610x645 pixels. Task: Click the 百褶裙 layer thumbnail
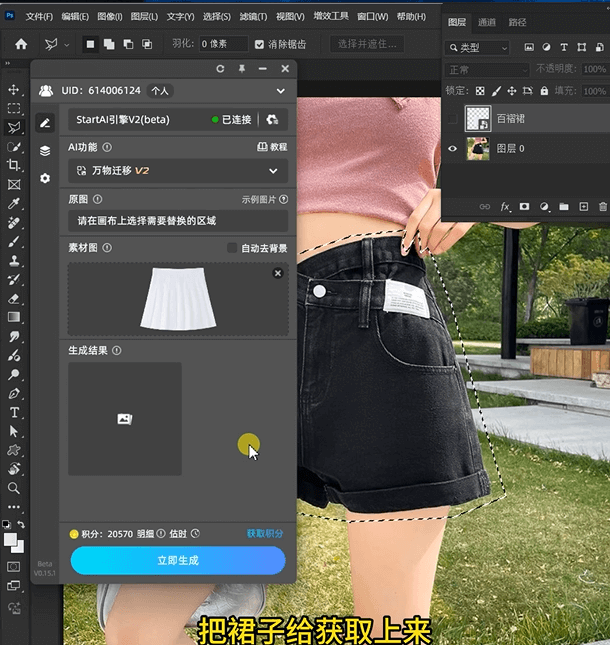[478, 118]
